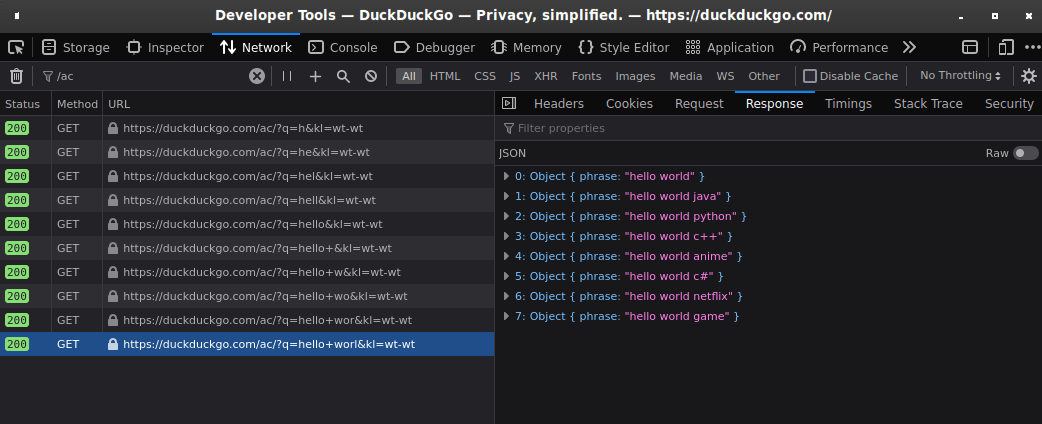Toggle Responsive Design Mode icon
1042x424 pixels.
(1006, 47)
